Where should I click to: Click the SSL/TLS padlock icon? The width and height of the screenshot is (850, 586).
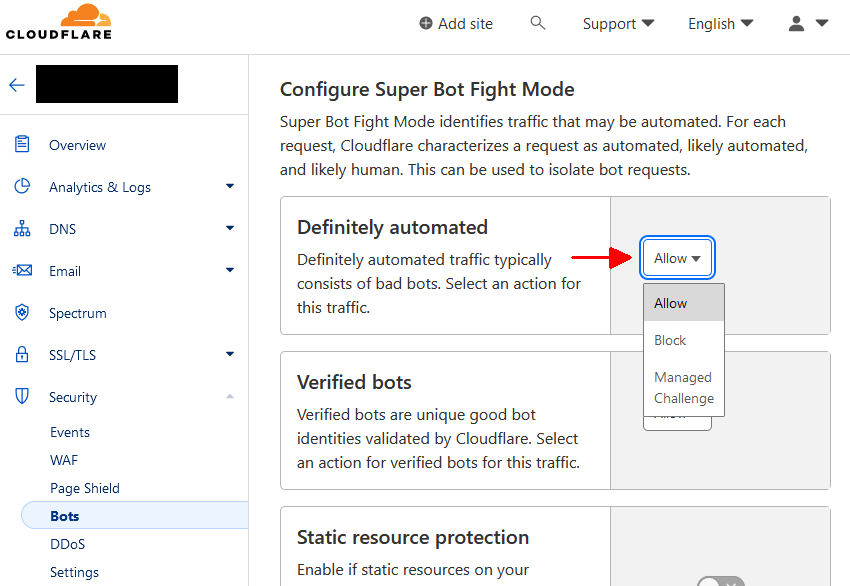pyautogui.click(x=22, y=354)
